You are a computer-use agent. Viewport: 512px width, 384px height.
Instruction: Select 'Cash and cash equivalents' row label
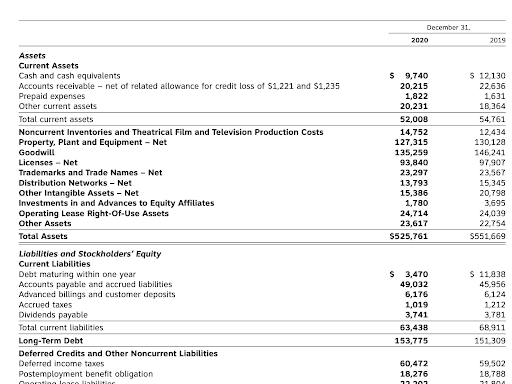click(69, 76)
